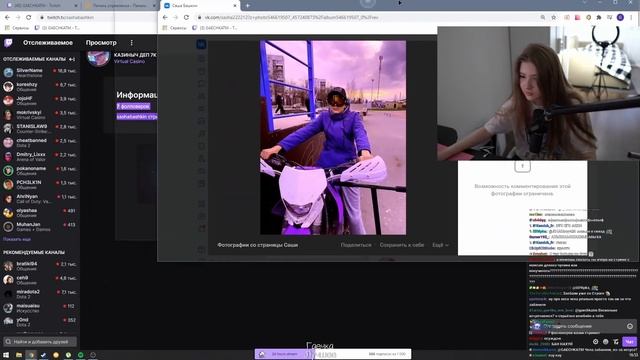
Task: Focus the find and add friends field
Action: coord(40,342)
